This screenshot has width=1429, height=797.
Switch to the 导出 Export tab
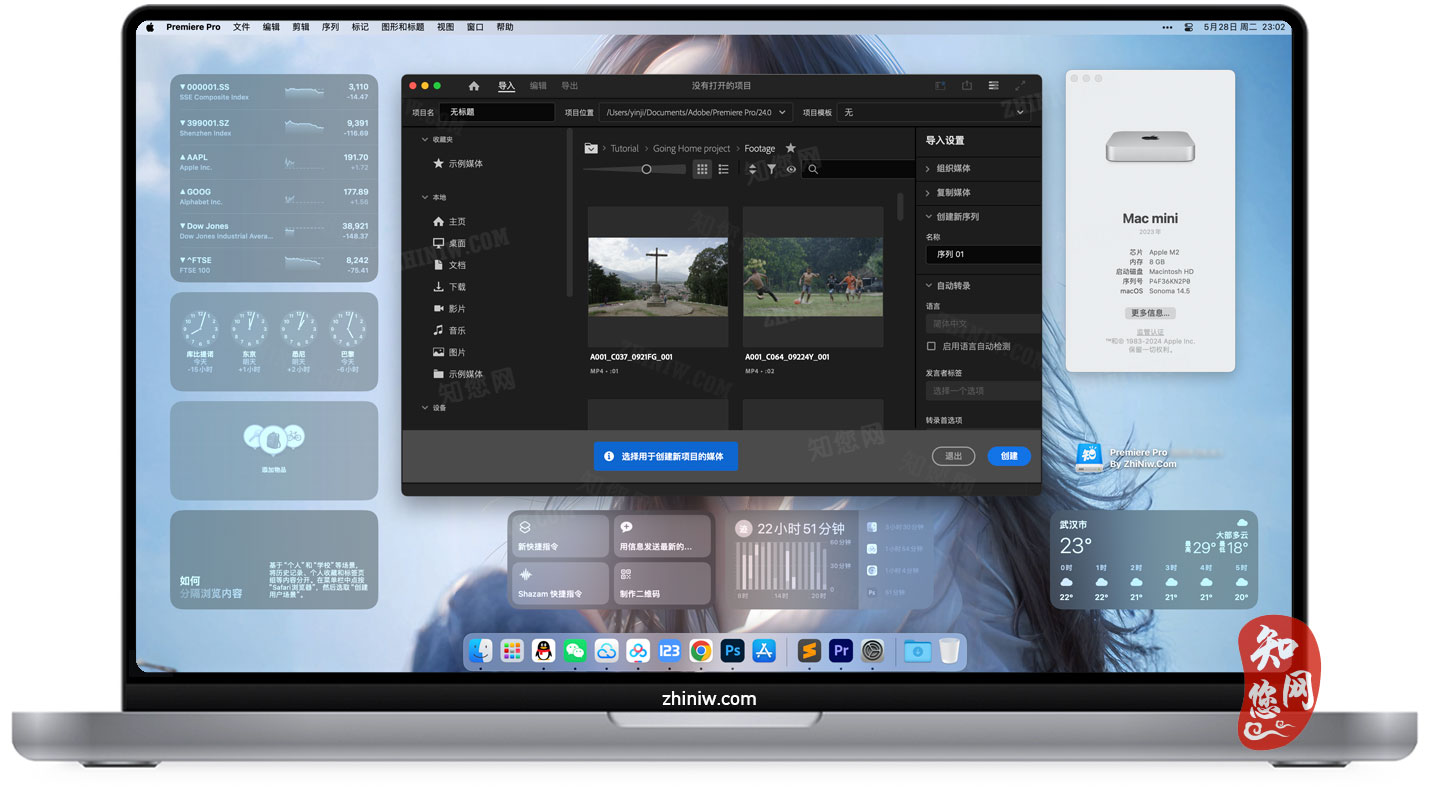[570, 86]
